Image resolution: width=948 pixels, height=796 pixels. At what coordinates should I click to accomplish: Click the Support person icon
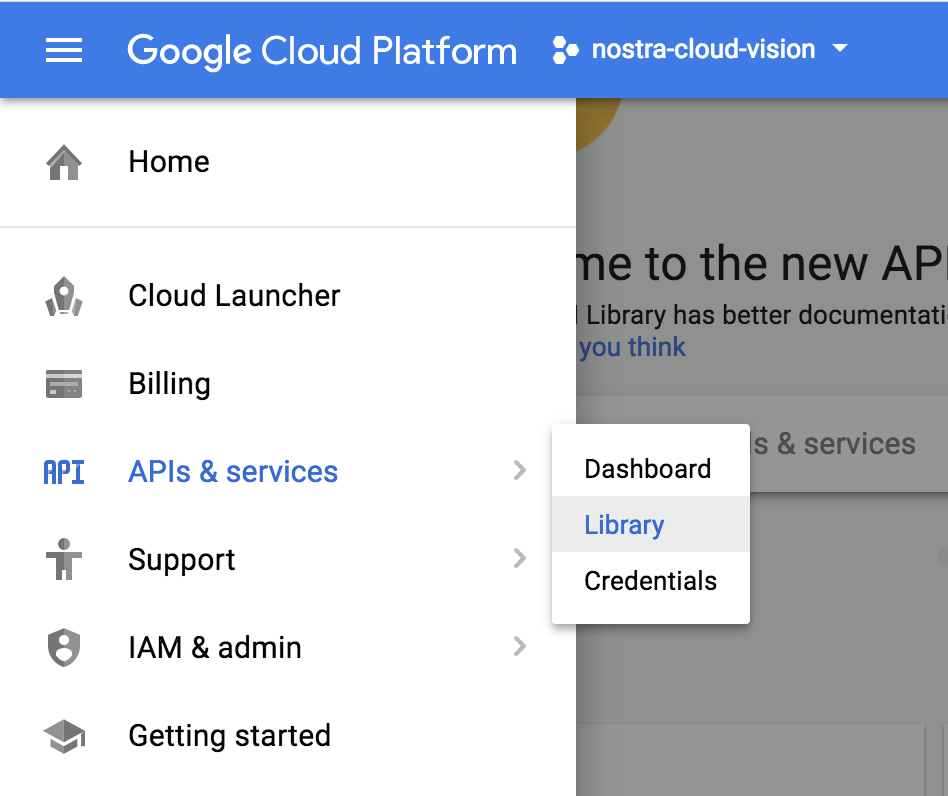pyautogui.click(x=64, y=560)
